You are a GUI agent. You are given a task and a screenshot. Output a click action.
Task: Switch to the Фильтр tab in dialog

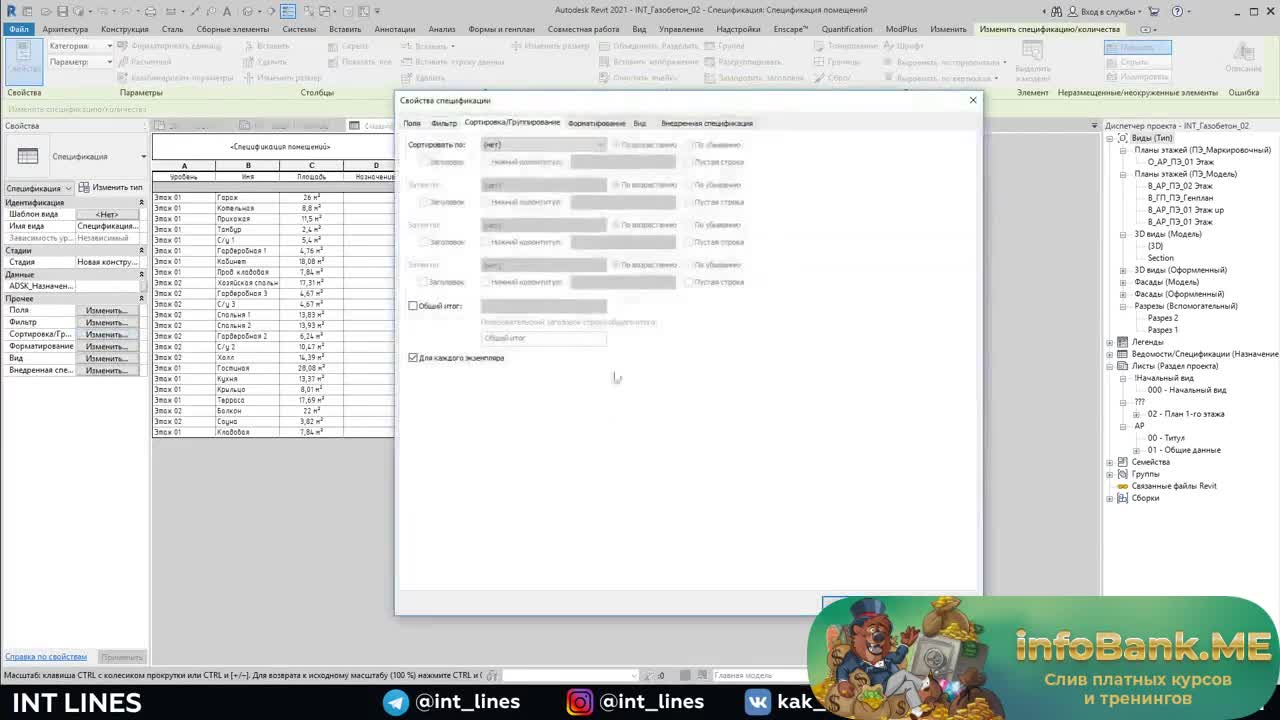(444, 123)
